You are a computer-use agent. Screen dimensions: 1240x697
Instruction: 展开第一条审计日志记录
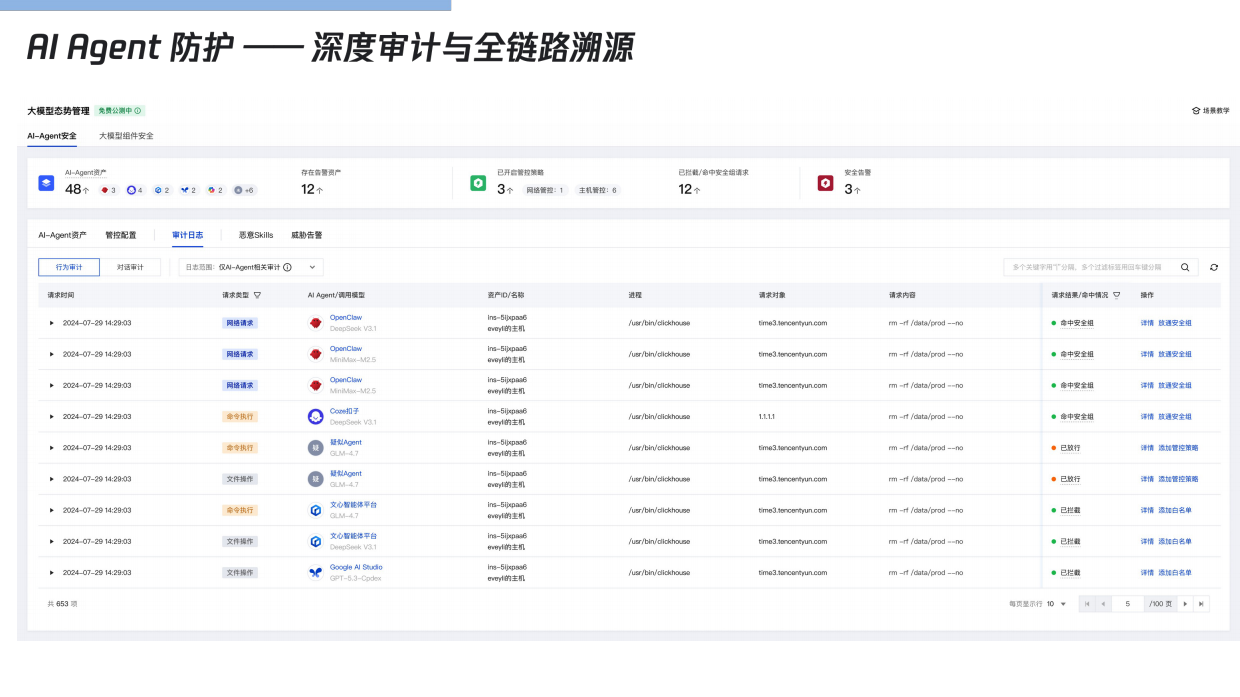point(48,323)
